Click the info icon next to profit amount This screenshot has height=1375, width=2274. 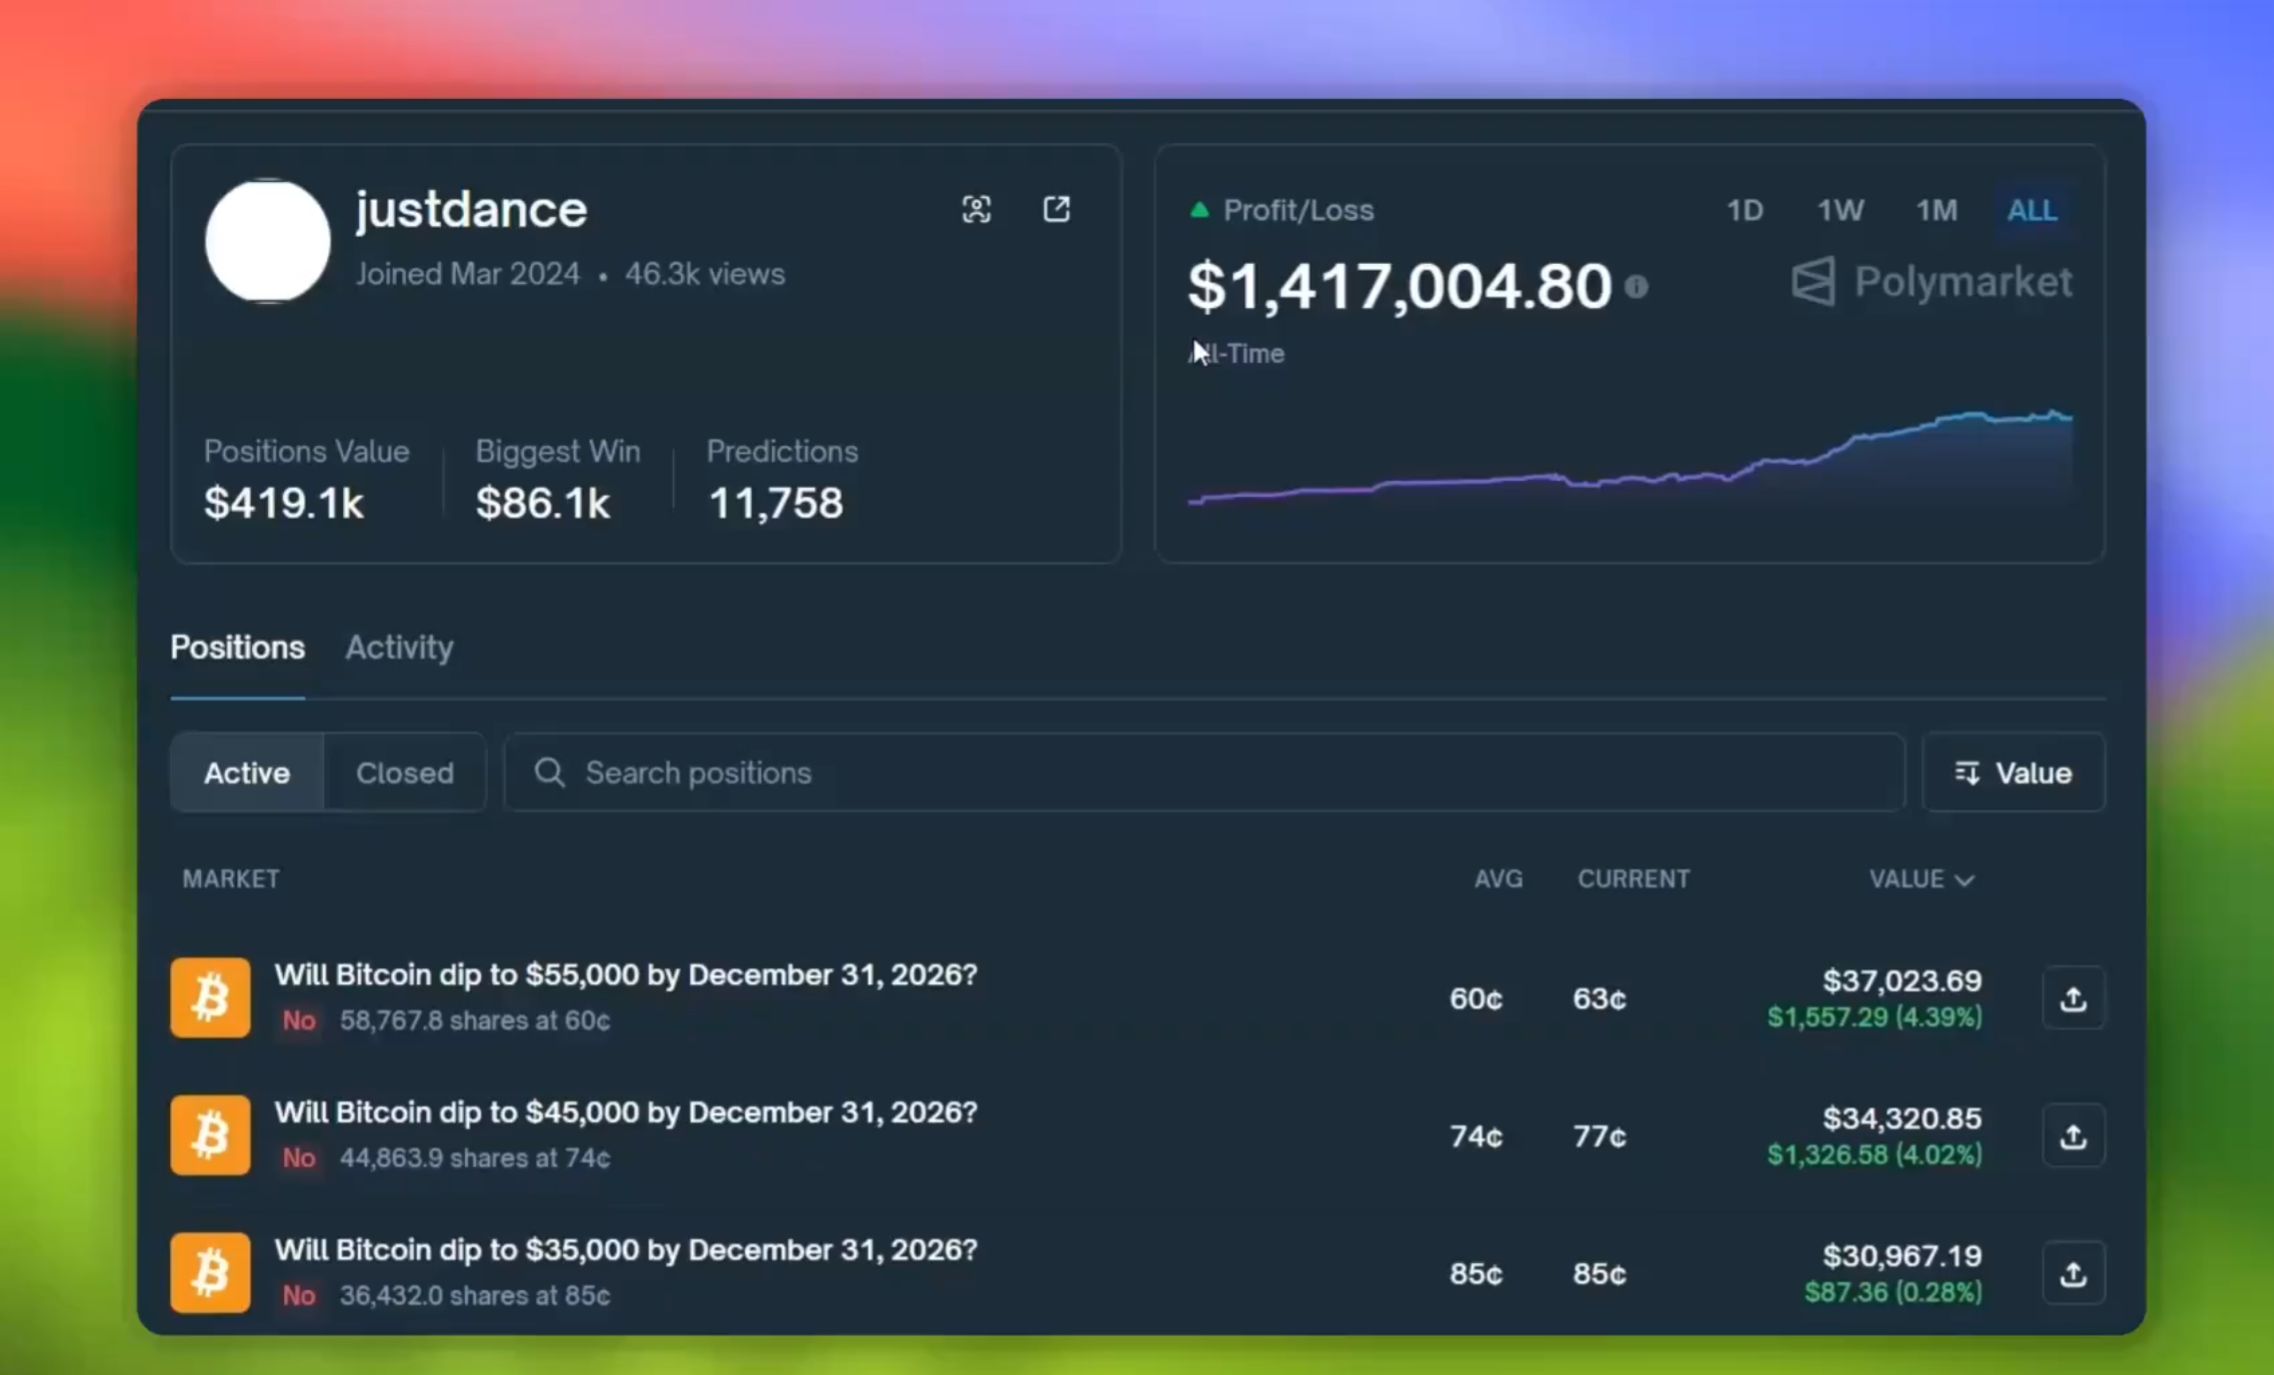pos(1636,287)
